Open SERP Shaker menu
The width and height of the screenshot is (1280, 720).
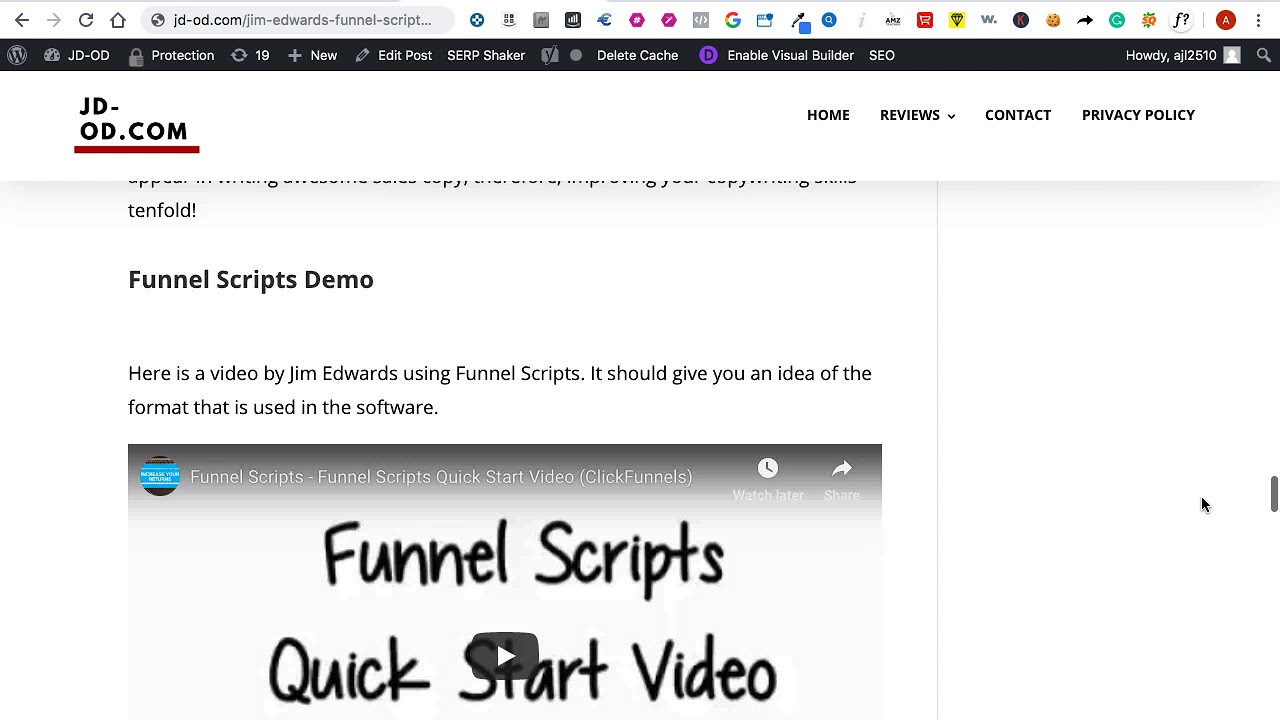pyautogui.click(x=486, y=55)
